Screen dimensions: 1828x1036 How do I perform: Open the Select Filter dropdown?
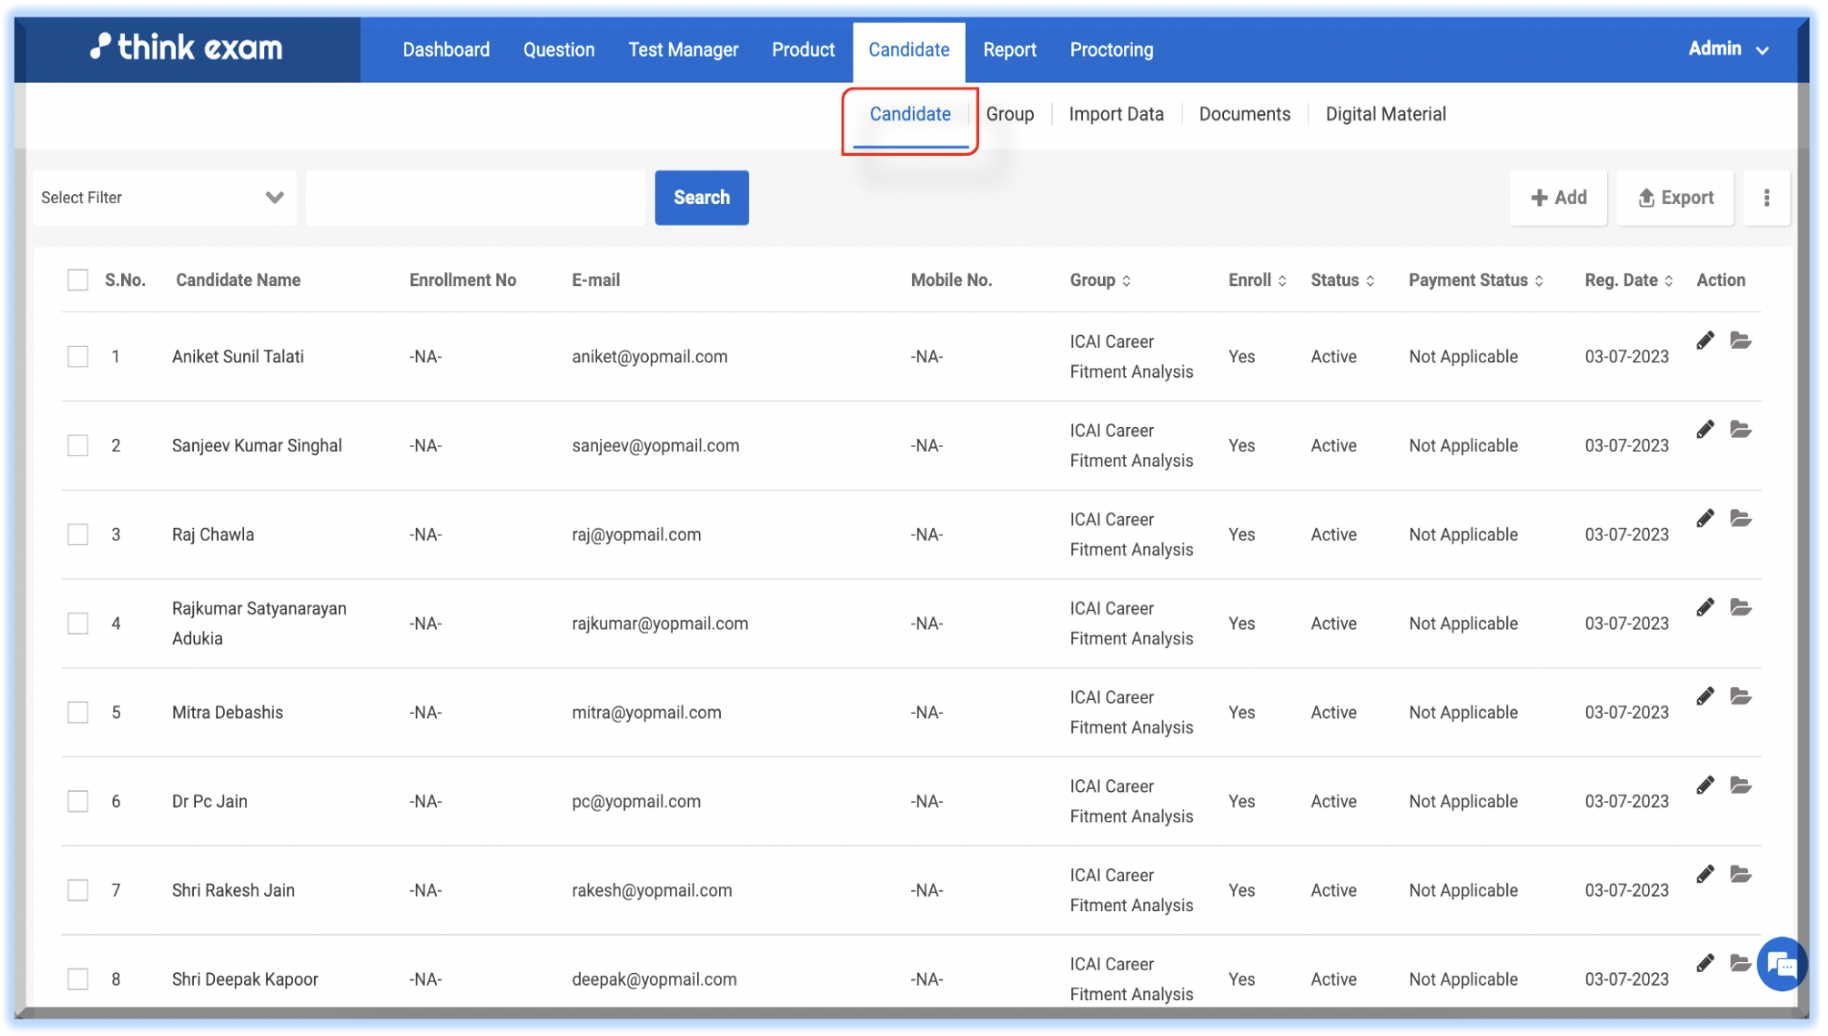pyautogui.click(x=164, y=198)
